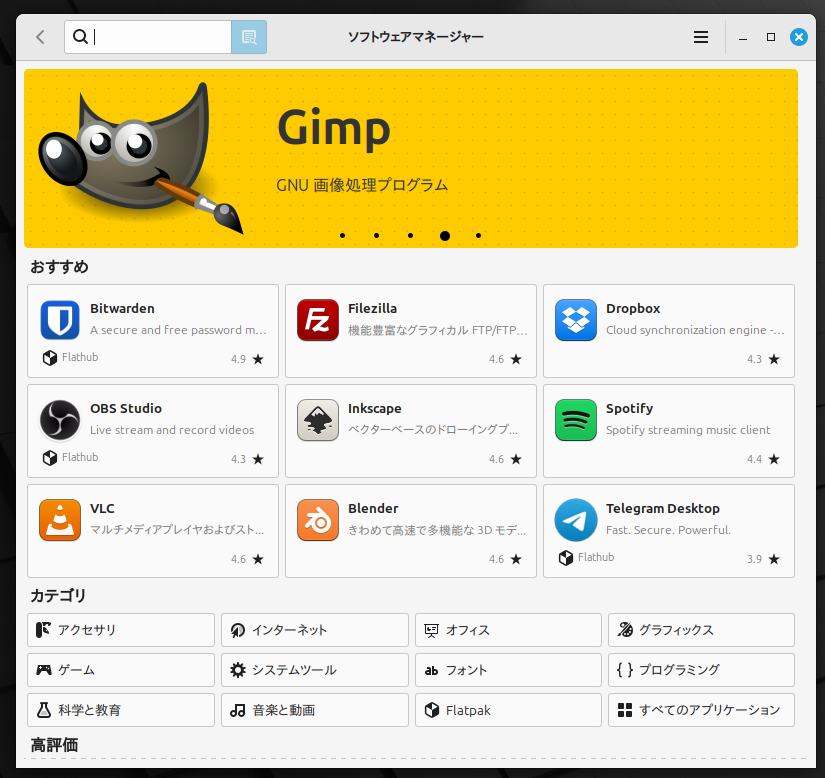Screen dimensions: 825x778
Task: Toggle the search options button beside search field
Action: [x=249, y=37]
